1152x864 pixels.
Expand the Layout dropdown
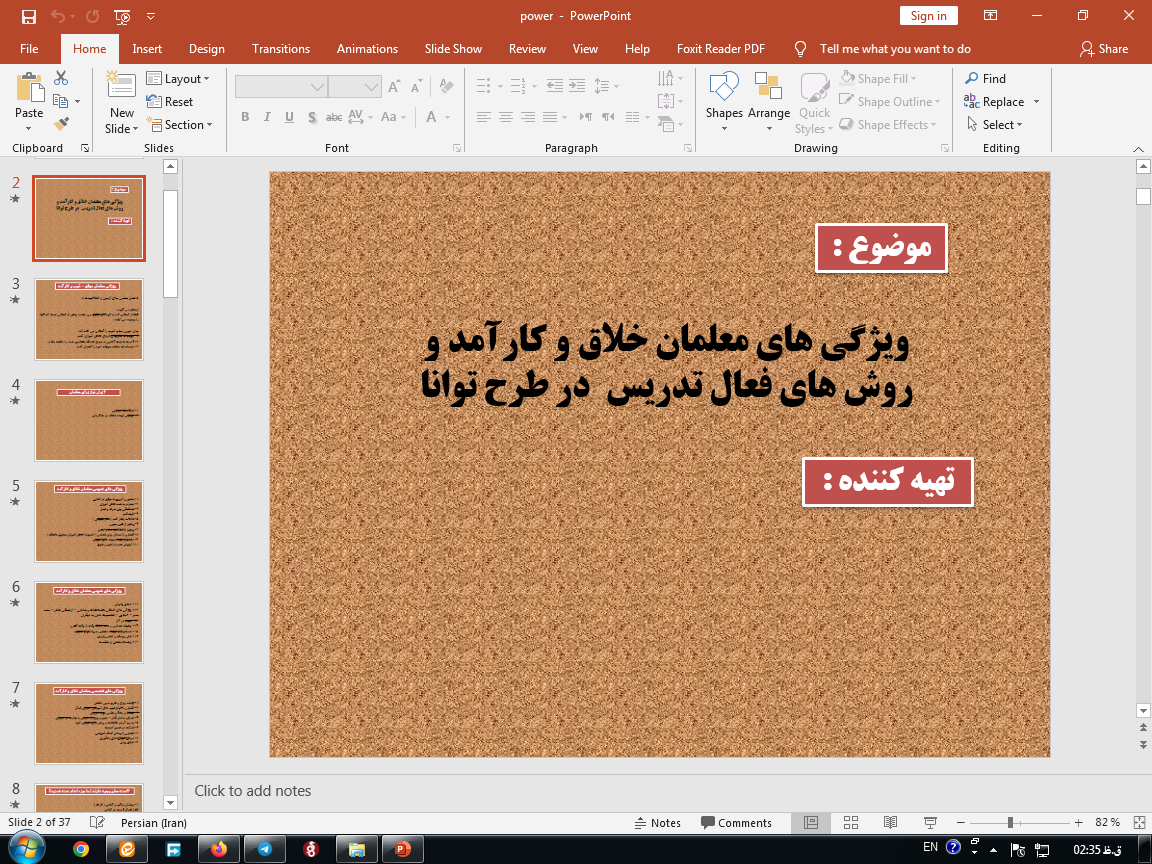click(x=179, y=79)
